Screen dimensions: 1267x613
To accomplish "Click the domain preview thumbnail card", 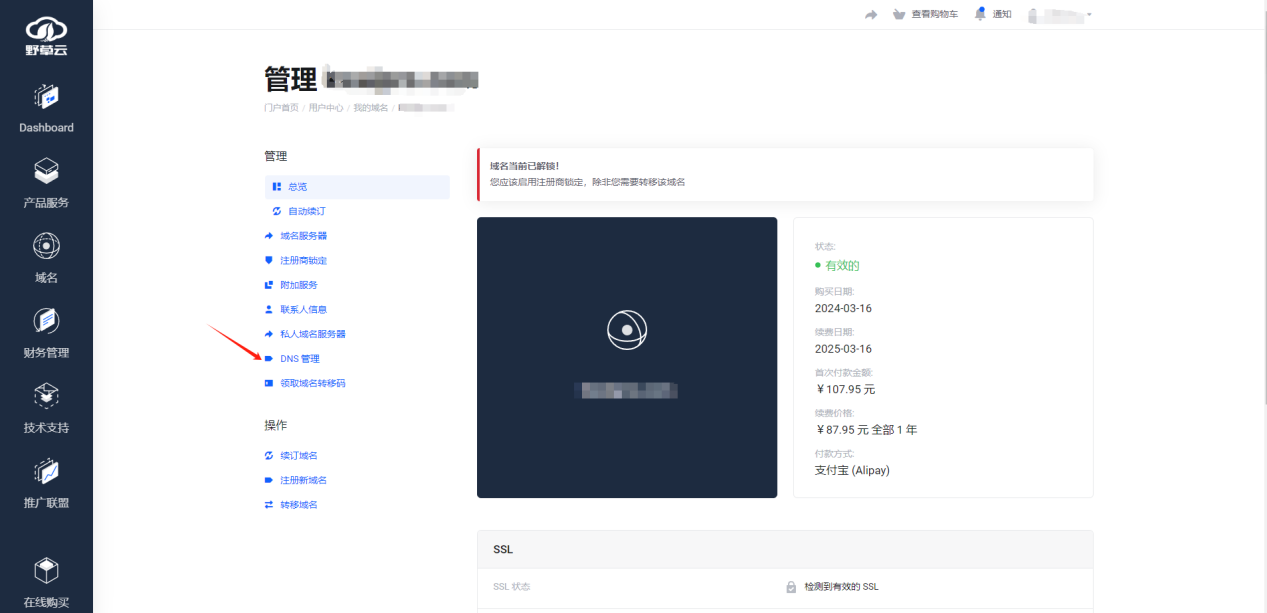I will pyautogui.click(x=627, y=357).
